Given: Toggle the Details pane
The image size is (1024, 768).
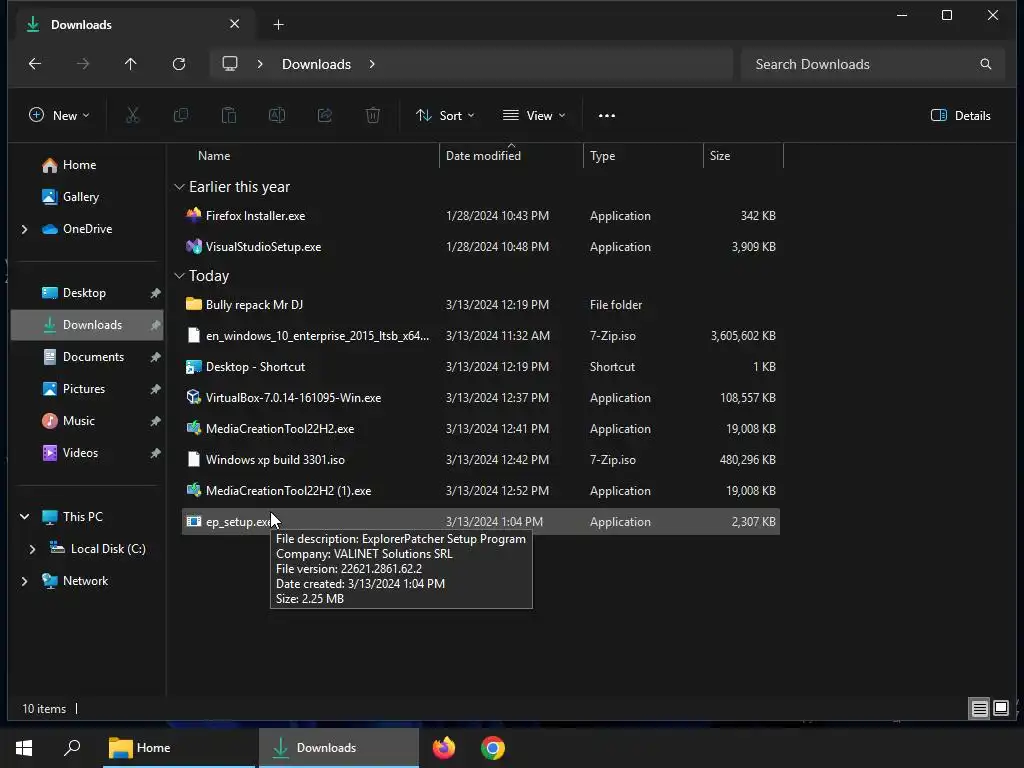Looking at the screenshot, I should 961,116.
